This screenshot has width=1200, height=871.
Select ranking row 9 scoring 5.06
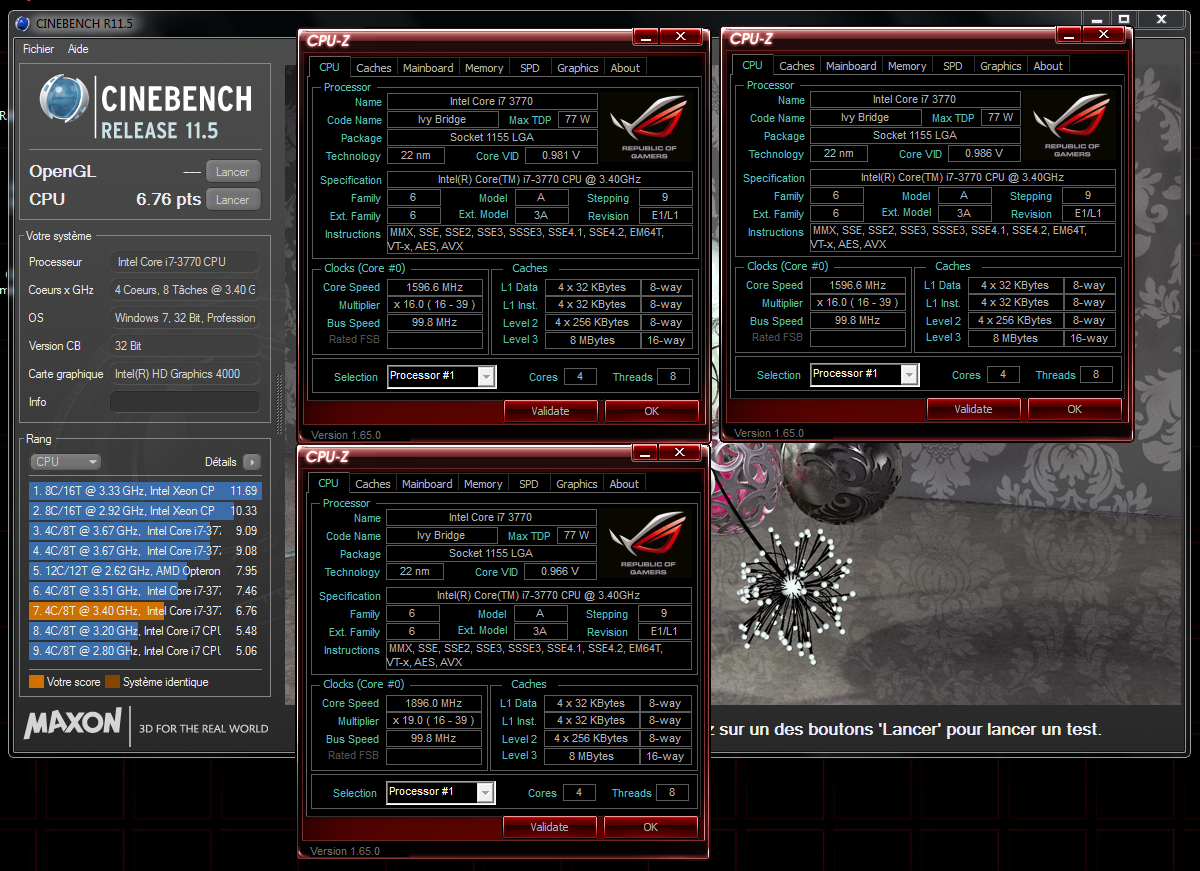(x=146, y=651)
